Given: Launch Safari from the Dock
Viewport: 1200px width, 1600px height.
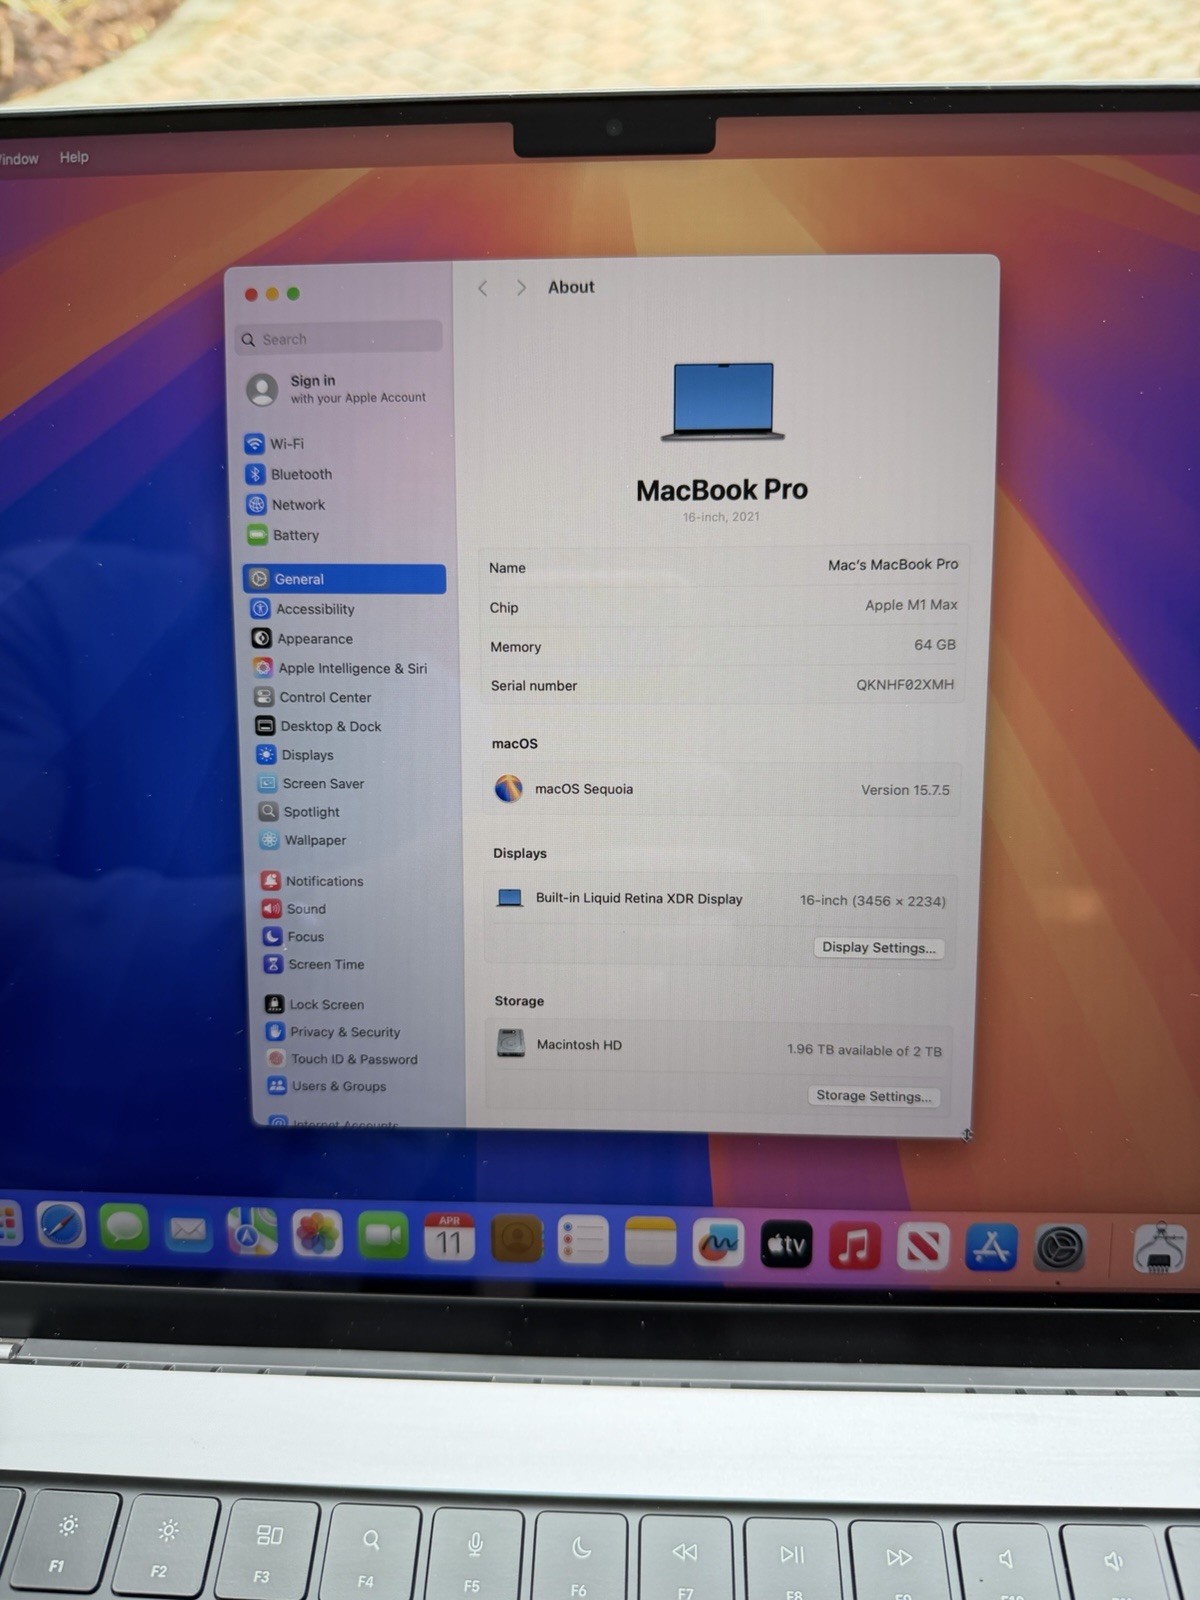Looking at the screenshot, I should tap(61, 1226).
